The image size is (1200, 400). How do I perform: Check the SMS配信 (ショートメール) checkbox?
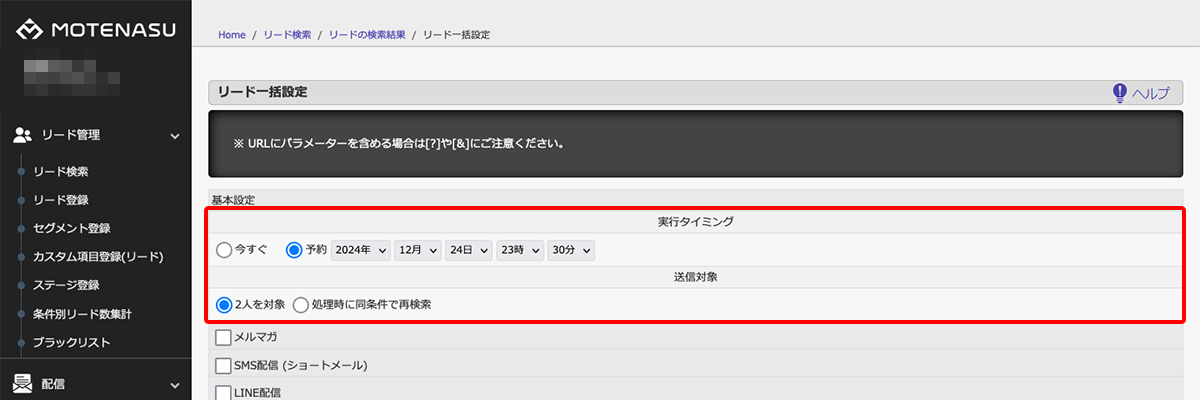223,365
